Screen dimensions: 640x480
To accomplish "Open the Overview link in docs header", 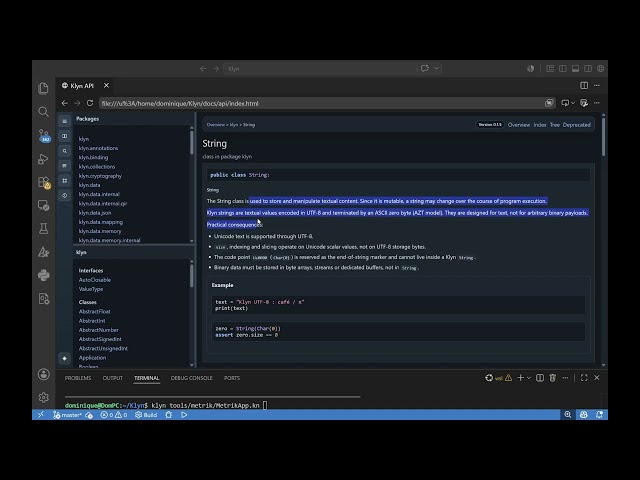I will 519,125.
